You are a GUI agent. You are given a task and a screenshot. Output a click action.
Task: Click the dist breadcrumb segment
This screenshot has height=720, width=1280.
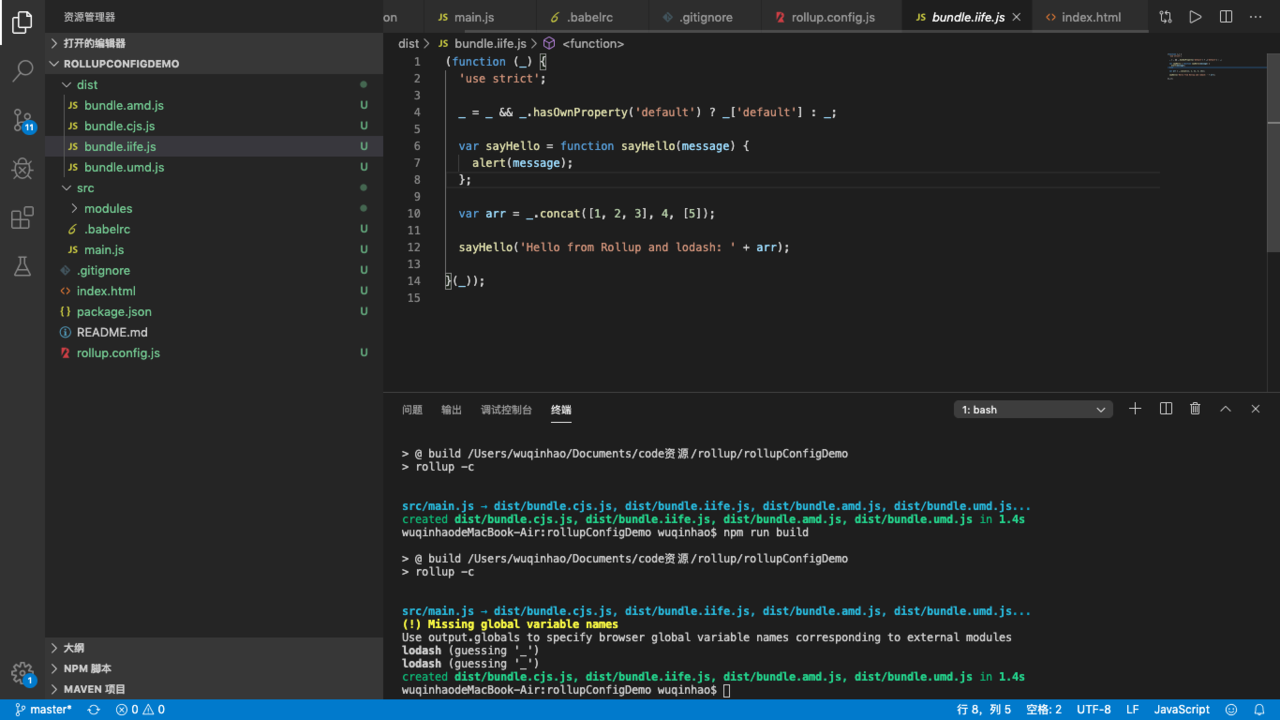[x=409, y=44]
